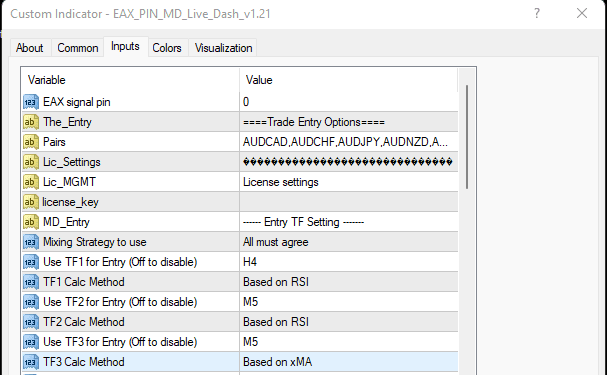Open TF2 Calc Method value 'Based on RSI'

coord(349,322)
